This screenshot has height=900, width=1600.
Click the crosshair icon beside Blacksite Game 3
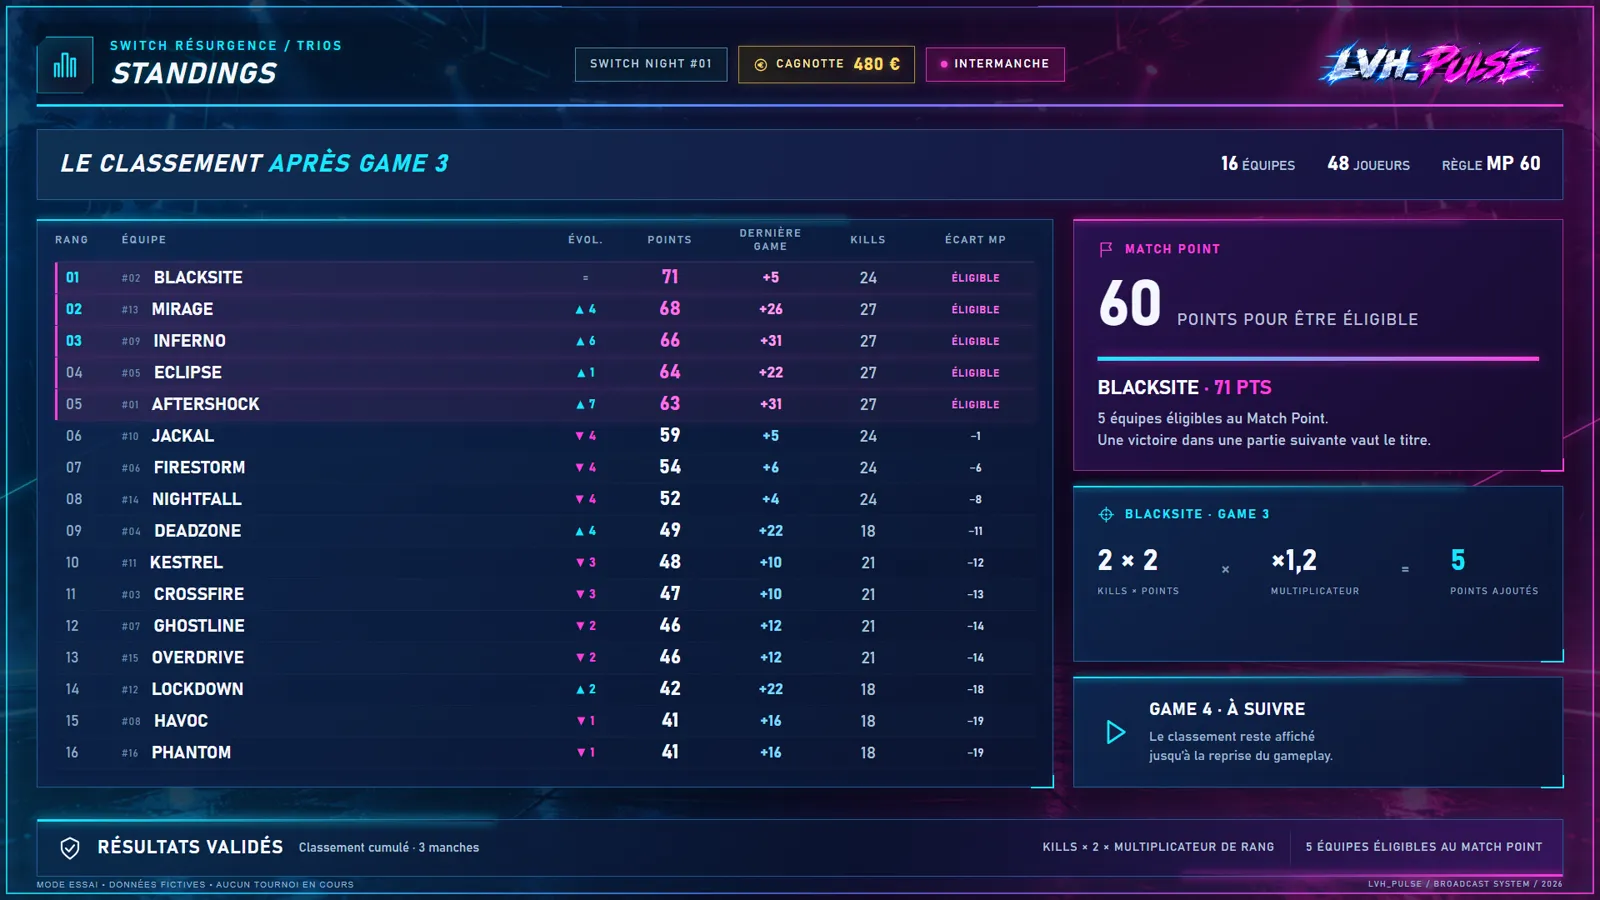tap(1106, 514)
